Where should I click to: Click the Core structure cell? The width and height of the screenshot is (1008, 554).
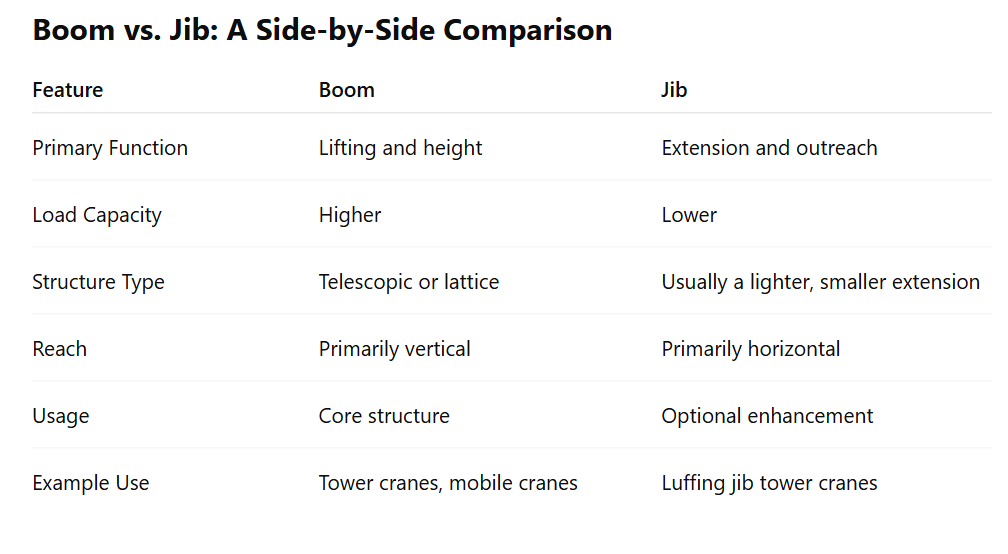(384, 416)
